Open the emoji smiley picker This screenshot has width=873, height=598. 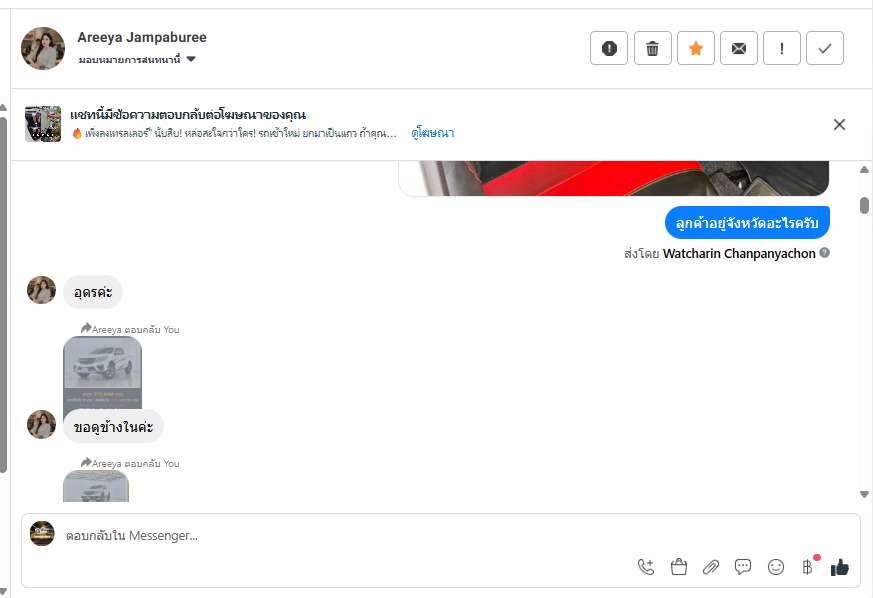(x=776, y=567)
